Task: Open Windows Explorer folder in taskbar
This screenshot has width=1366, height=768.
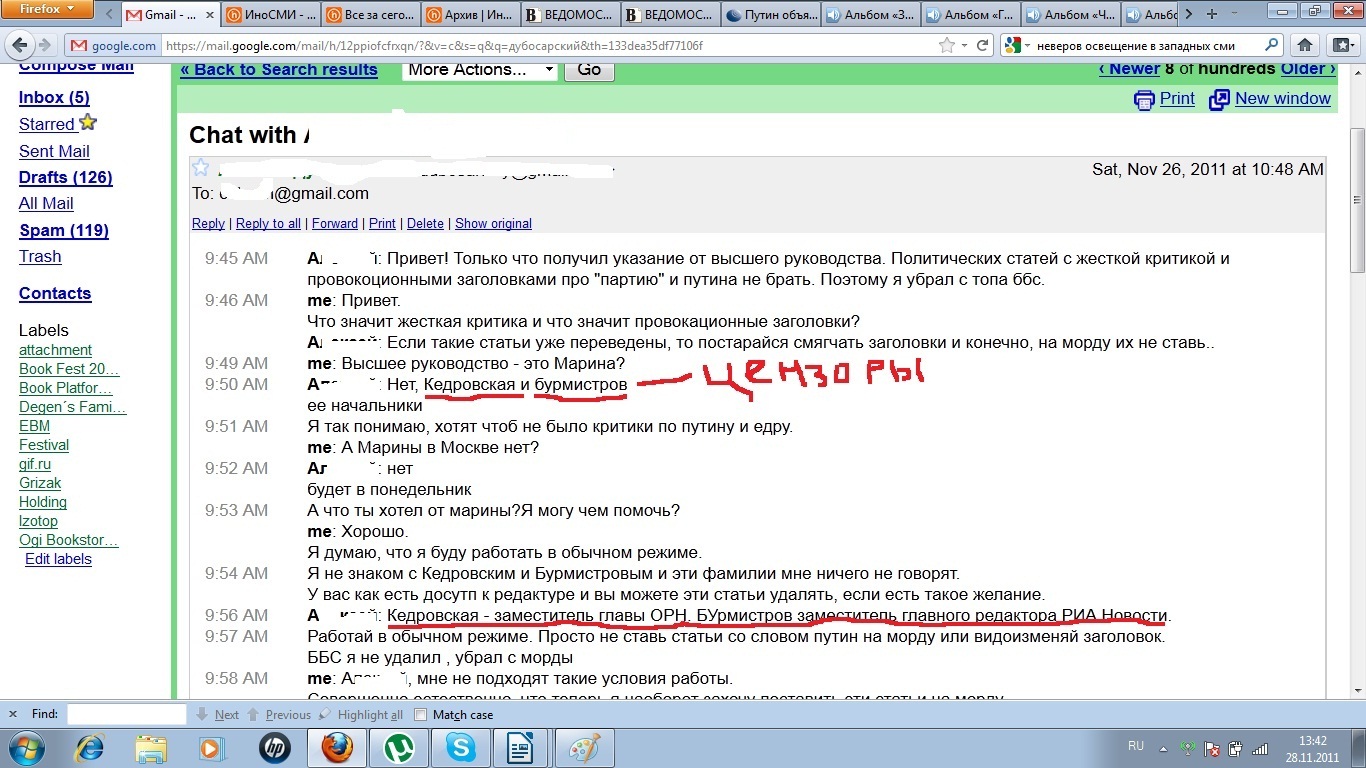Action: pyautogui.click(x=151, y=748)
